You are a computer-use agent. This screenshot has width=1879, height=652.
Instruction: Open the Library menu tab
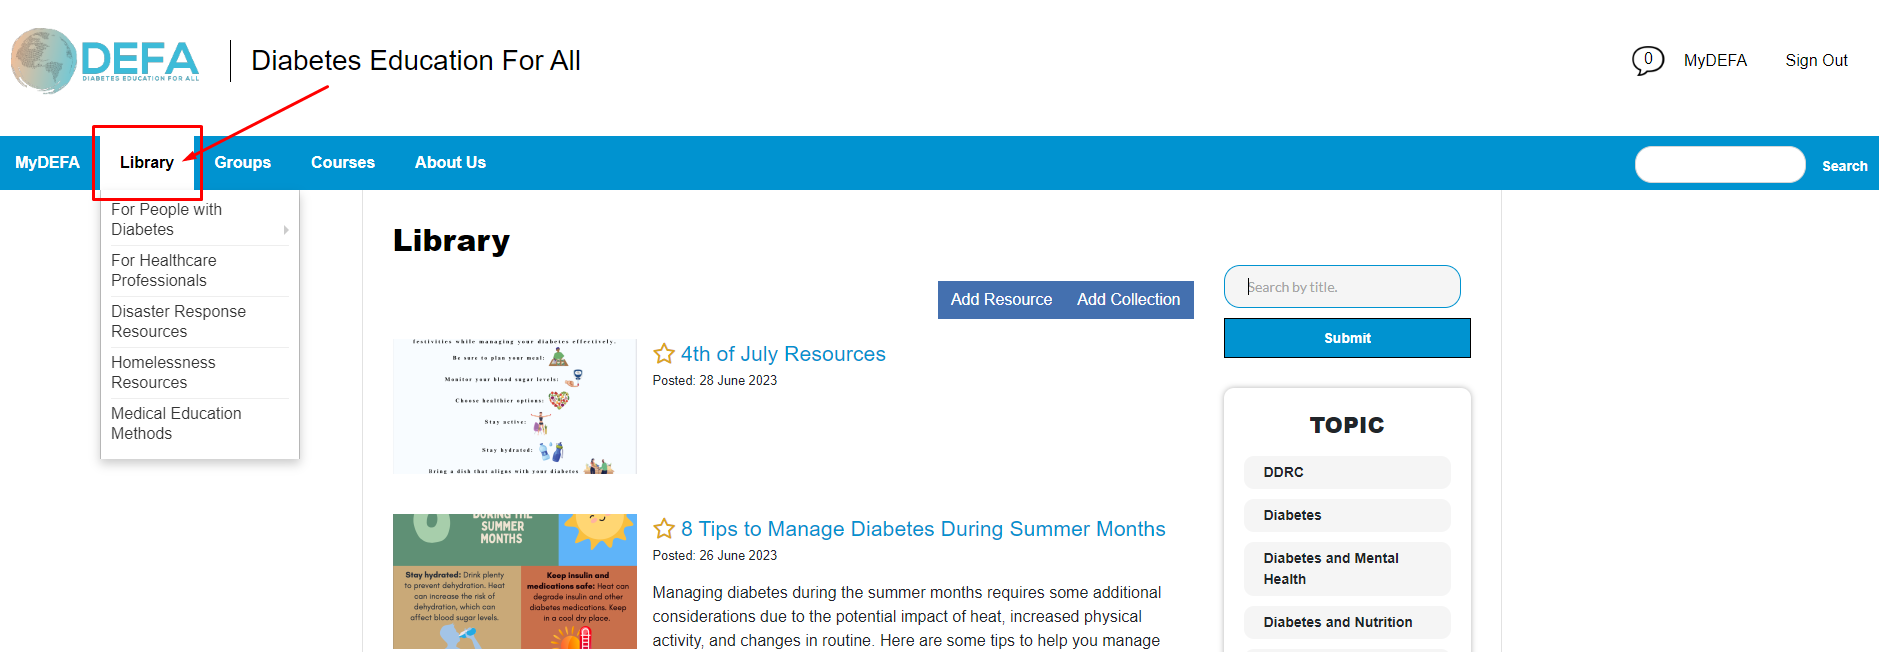pyautogui.click(x=147, y=162)
